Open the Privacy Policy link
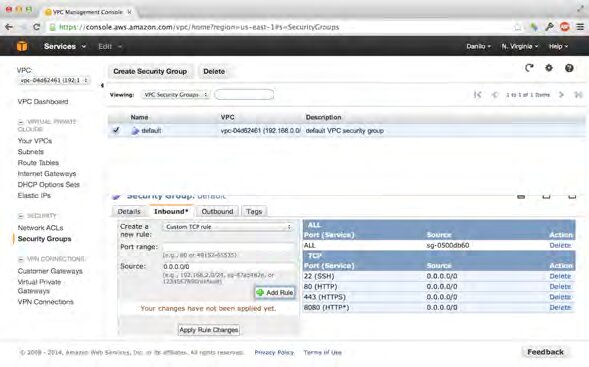This screenshot has height=367, width=589. tap(274, 352)
